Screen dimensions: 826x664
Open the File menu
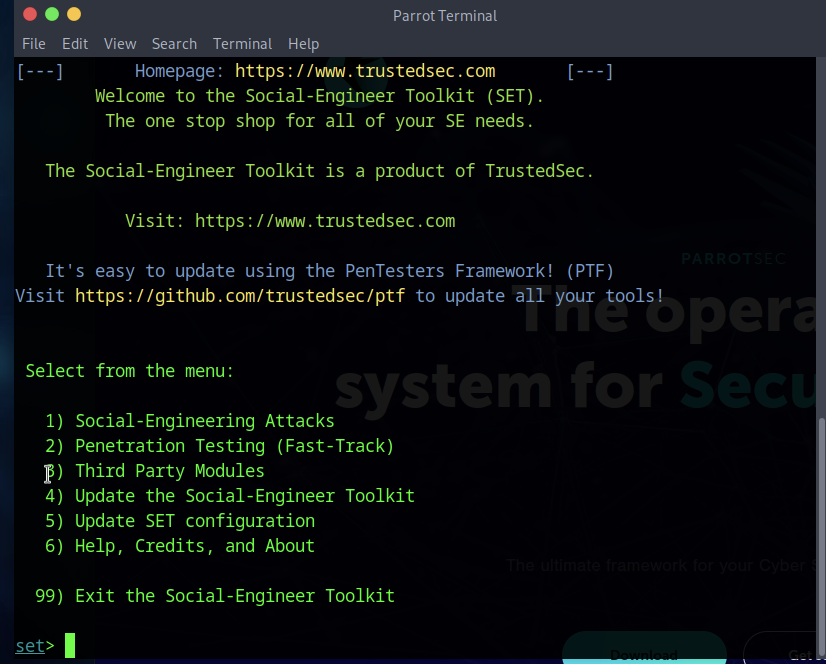33,44
